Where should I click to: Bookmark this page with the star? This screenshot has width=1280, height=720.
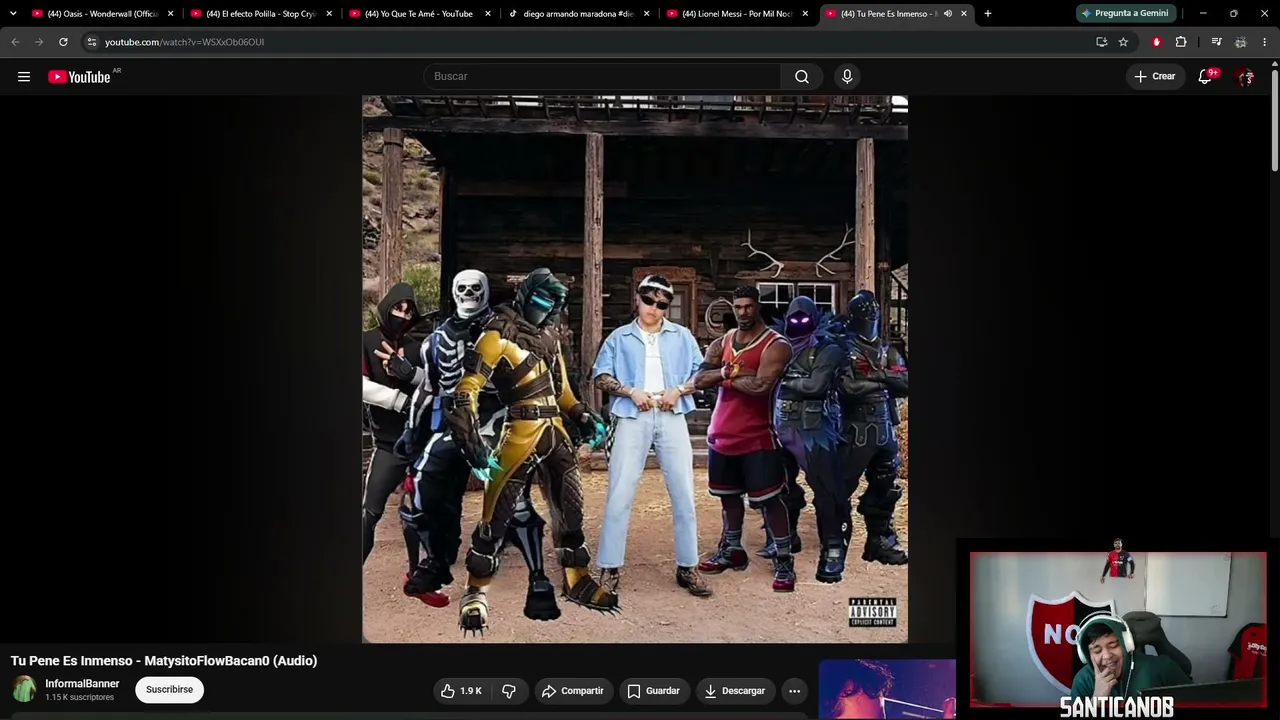pyautogui.click(x=1123, y=42)
